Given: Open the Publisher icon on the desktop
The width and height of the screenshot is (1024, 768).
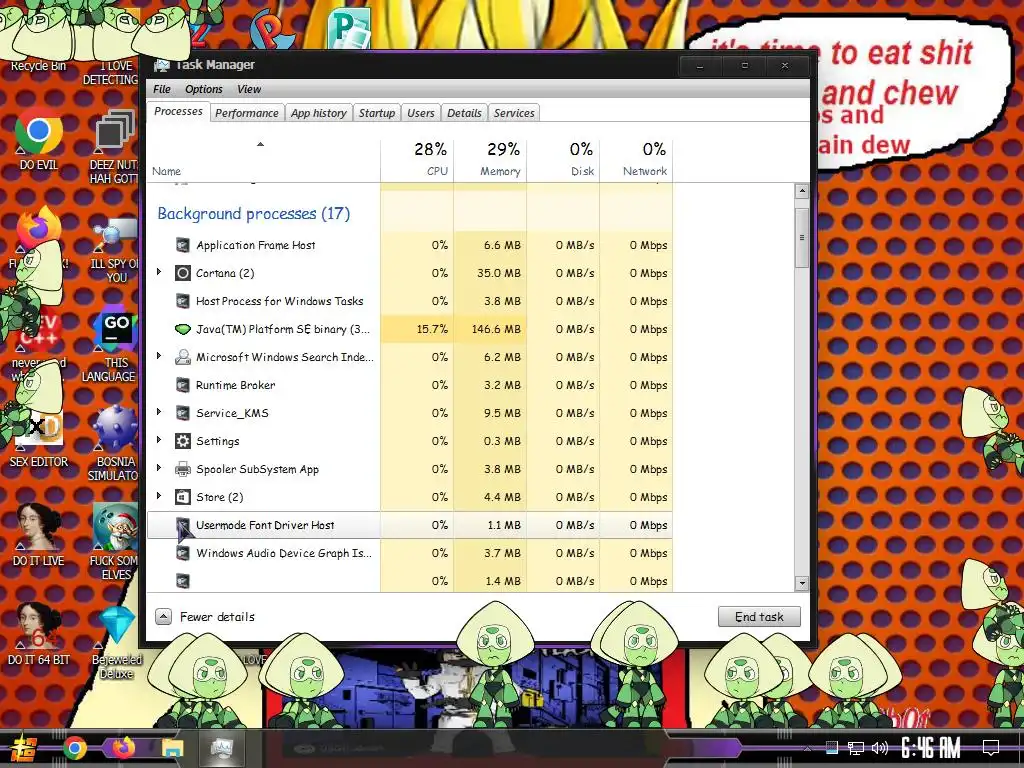Looking at the screenshot, I should (x=349, y=27).
